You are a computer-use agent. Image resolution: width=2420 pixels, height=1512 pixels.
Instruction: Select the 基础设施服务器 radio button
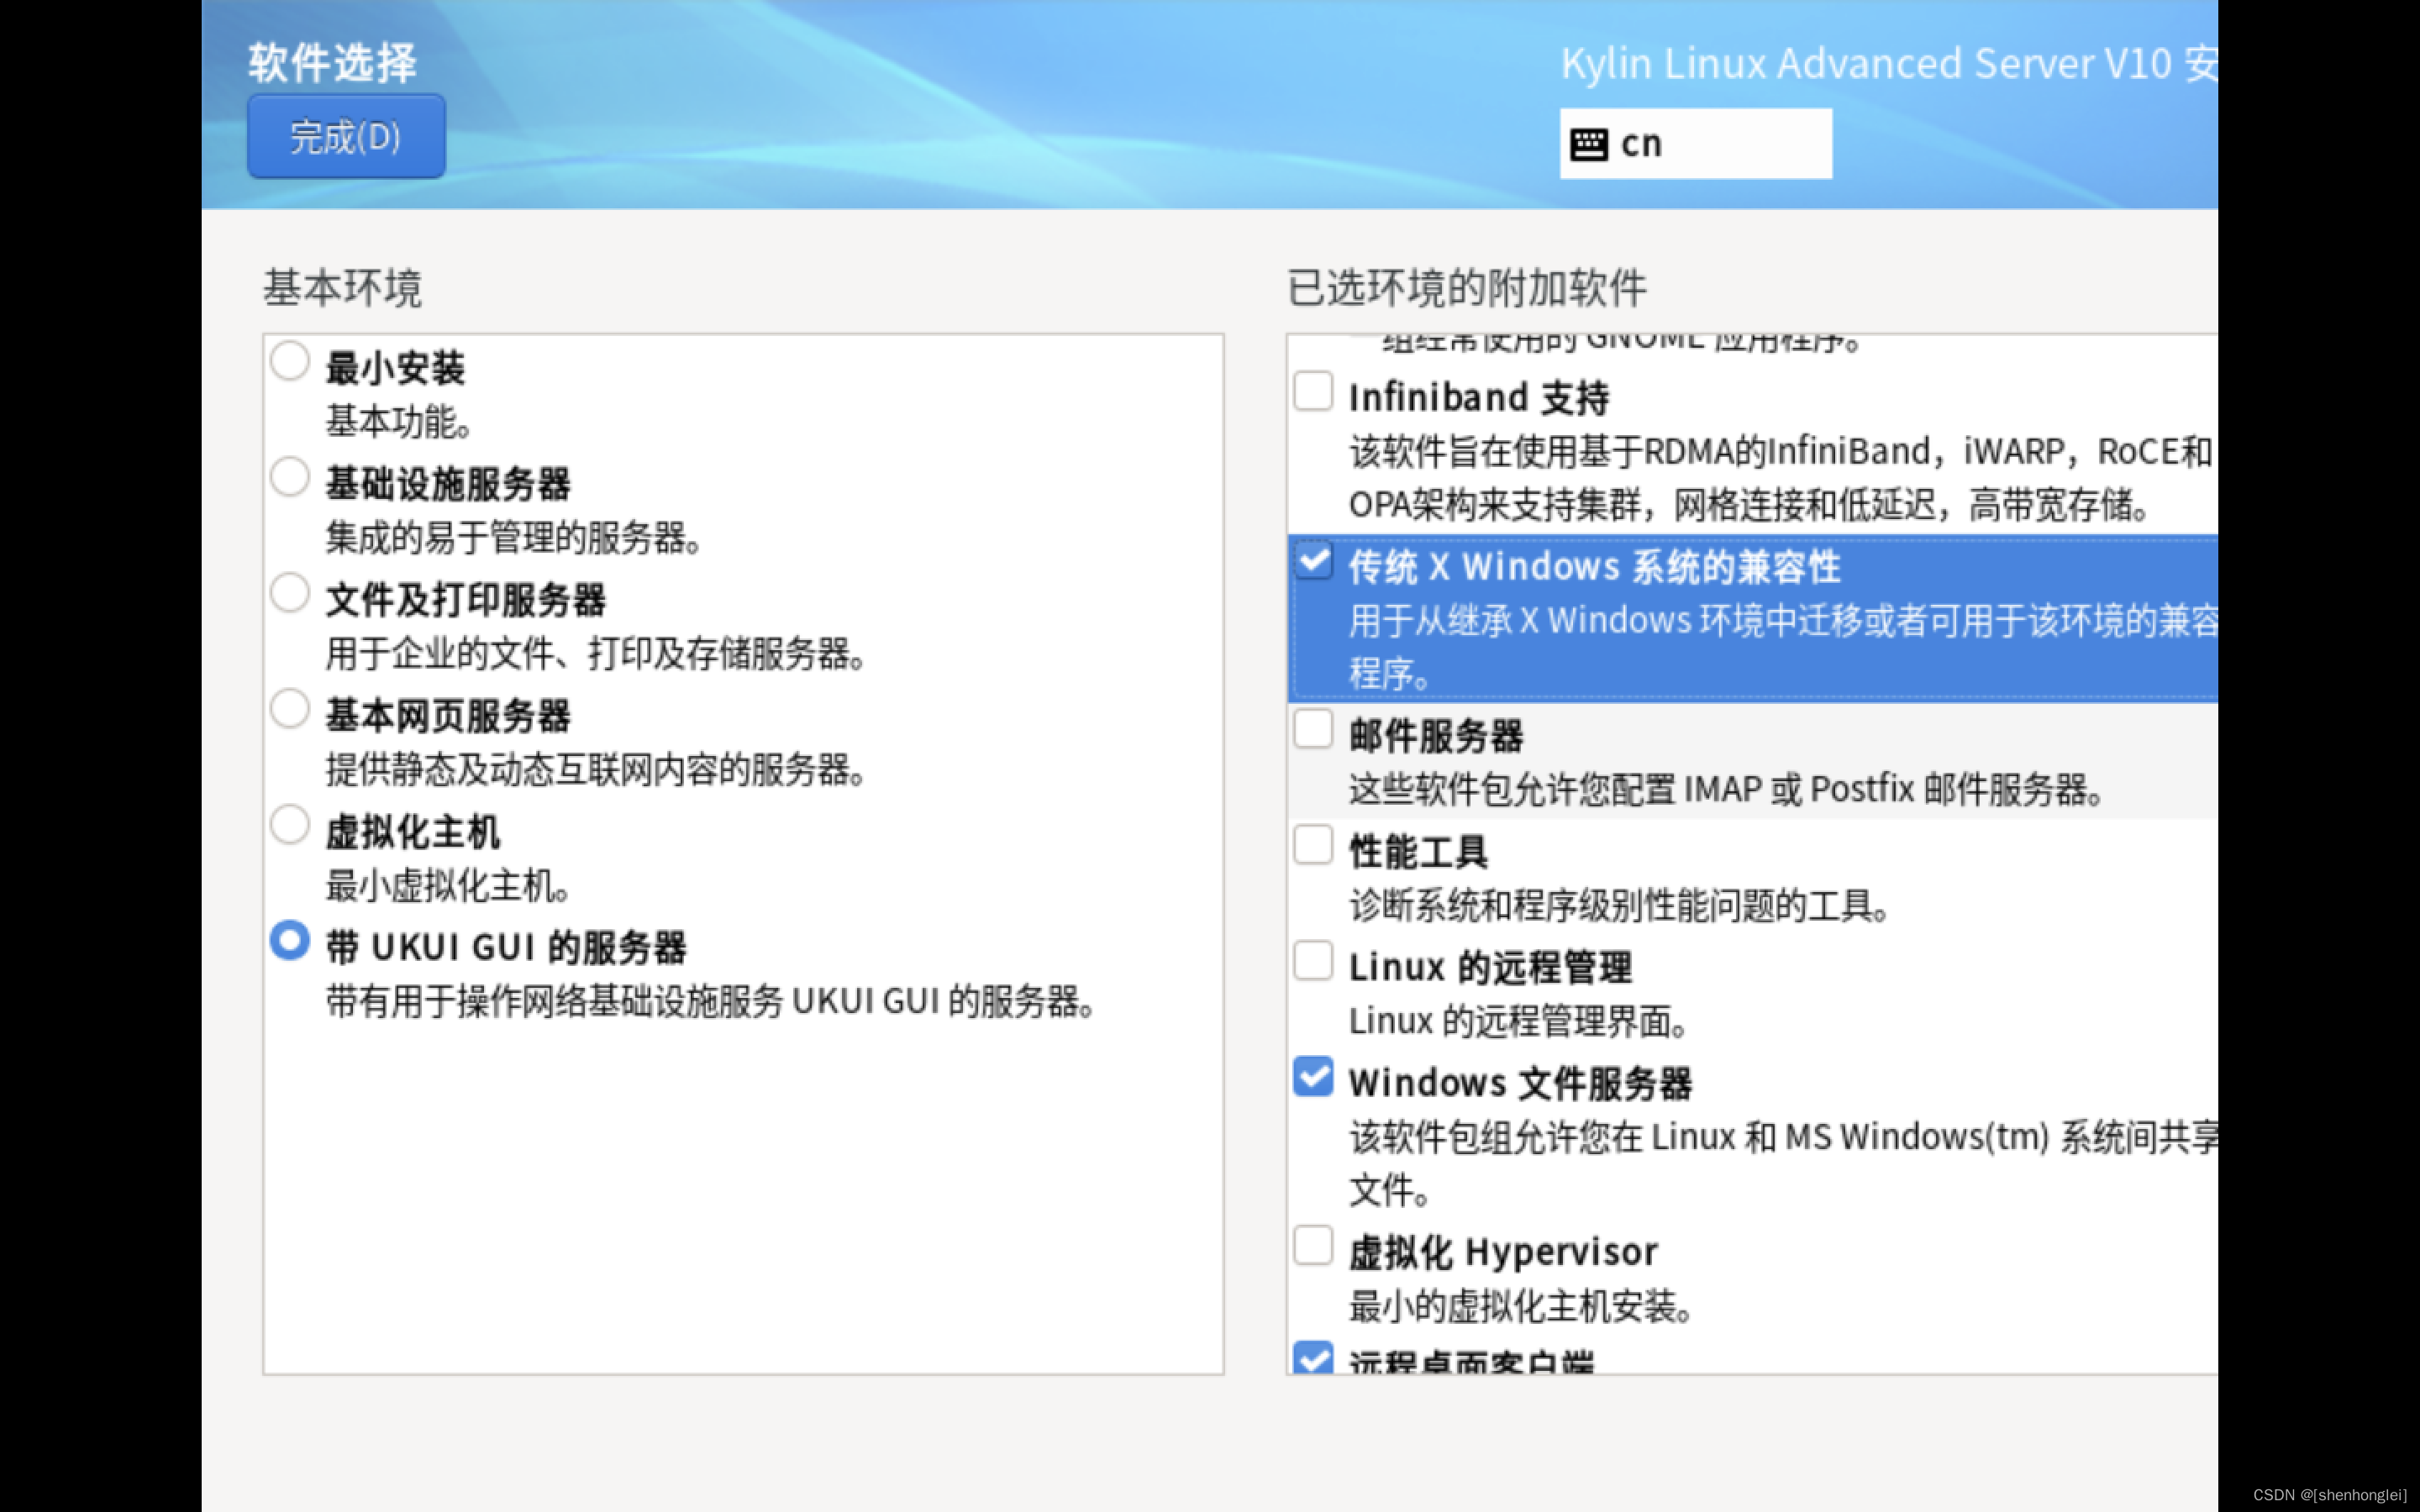289,477
